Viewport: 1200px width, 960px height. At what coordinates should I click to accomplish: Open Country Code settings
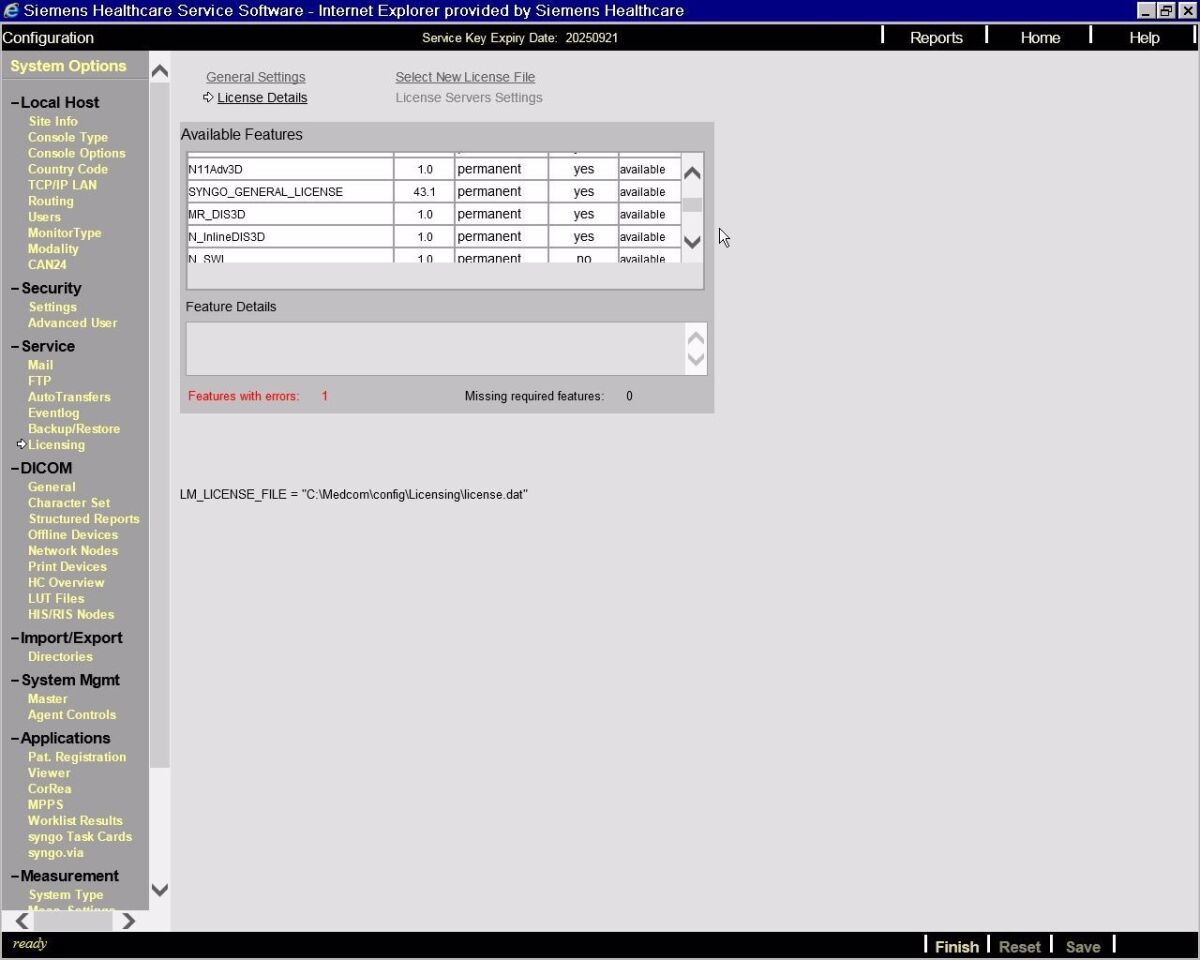(68, 169)
